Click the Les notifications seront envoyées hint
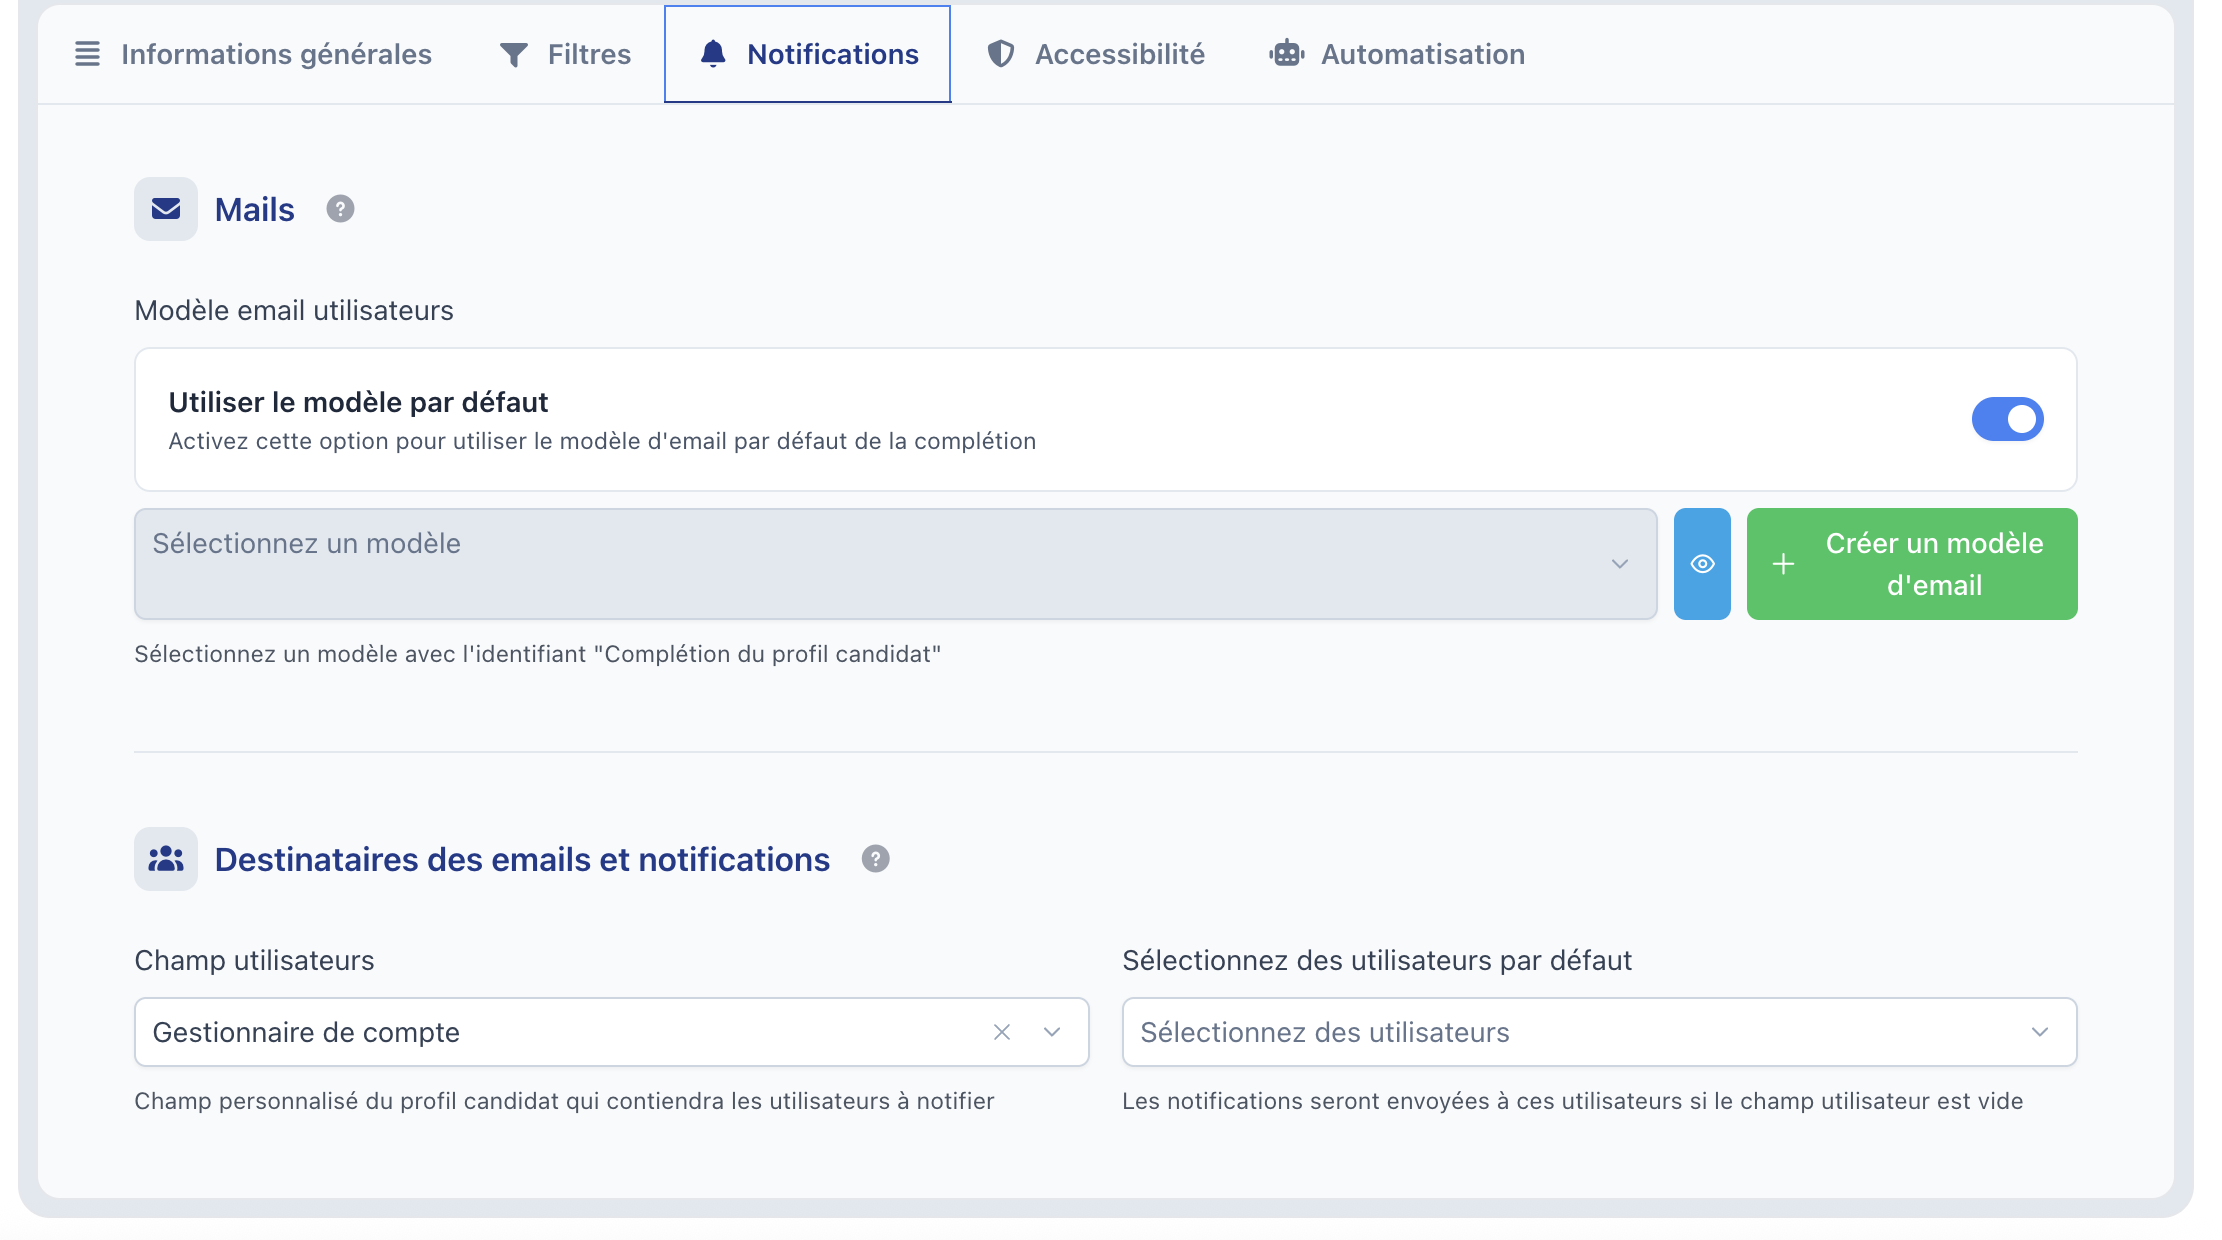The width and height of the screenshot is (2222, 1240). pos(1572,1101)
